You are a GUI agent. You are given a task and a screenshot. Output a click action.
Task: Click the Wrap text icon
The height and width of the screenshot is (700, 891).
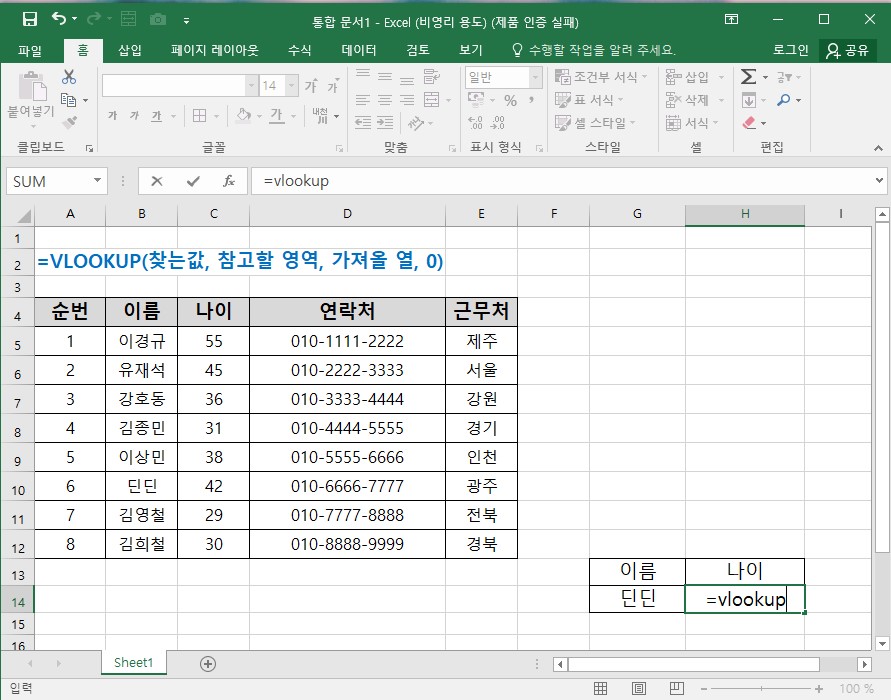tap(431, 76)
